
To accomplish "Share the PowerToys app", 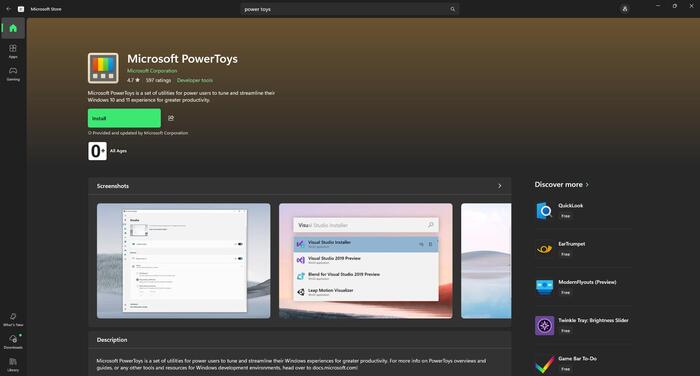I will (171, 118).
